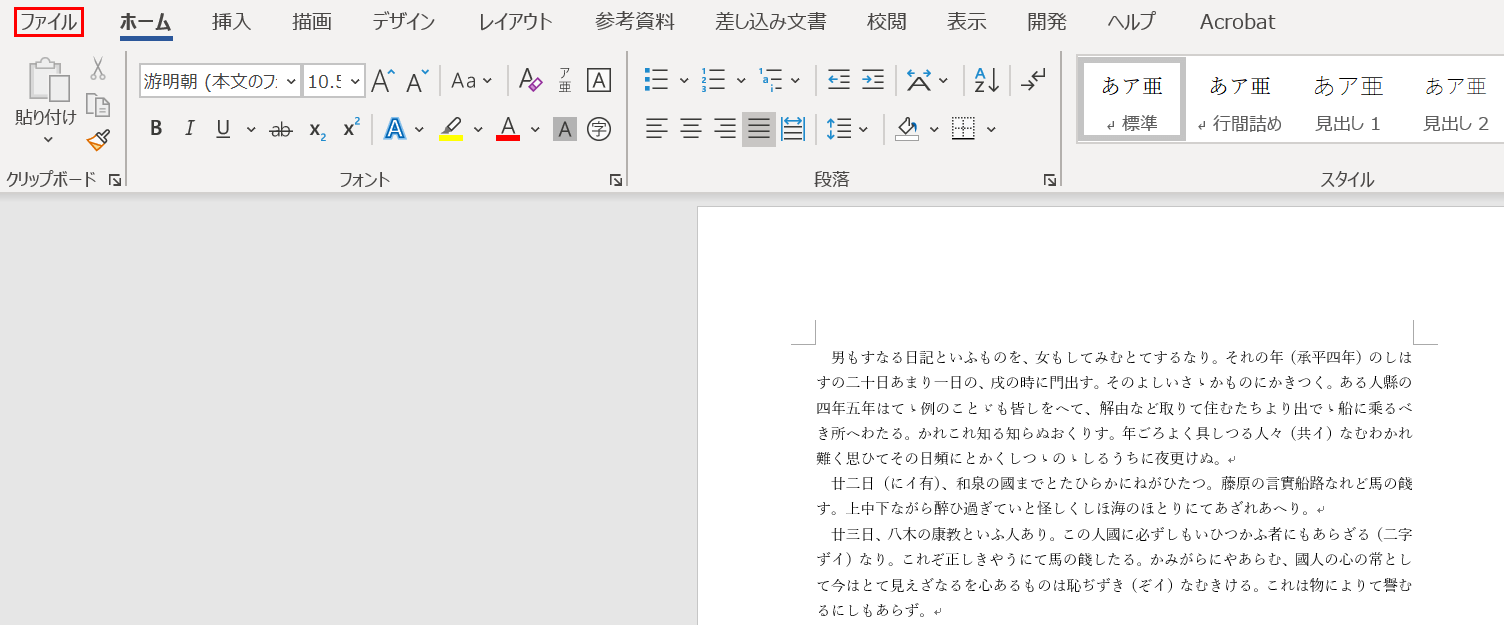Click the borders icon

(963, 129)
